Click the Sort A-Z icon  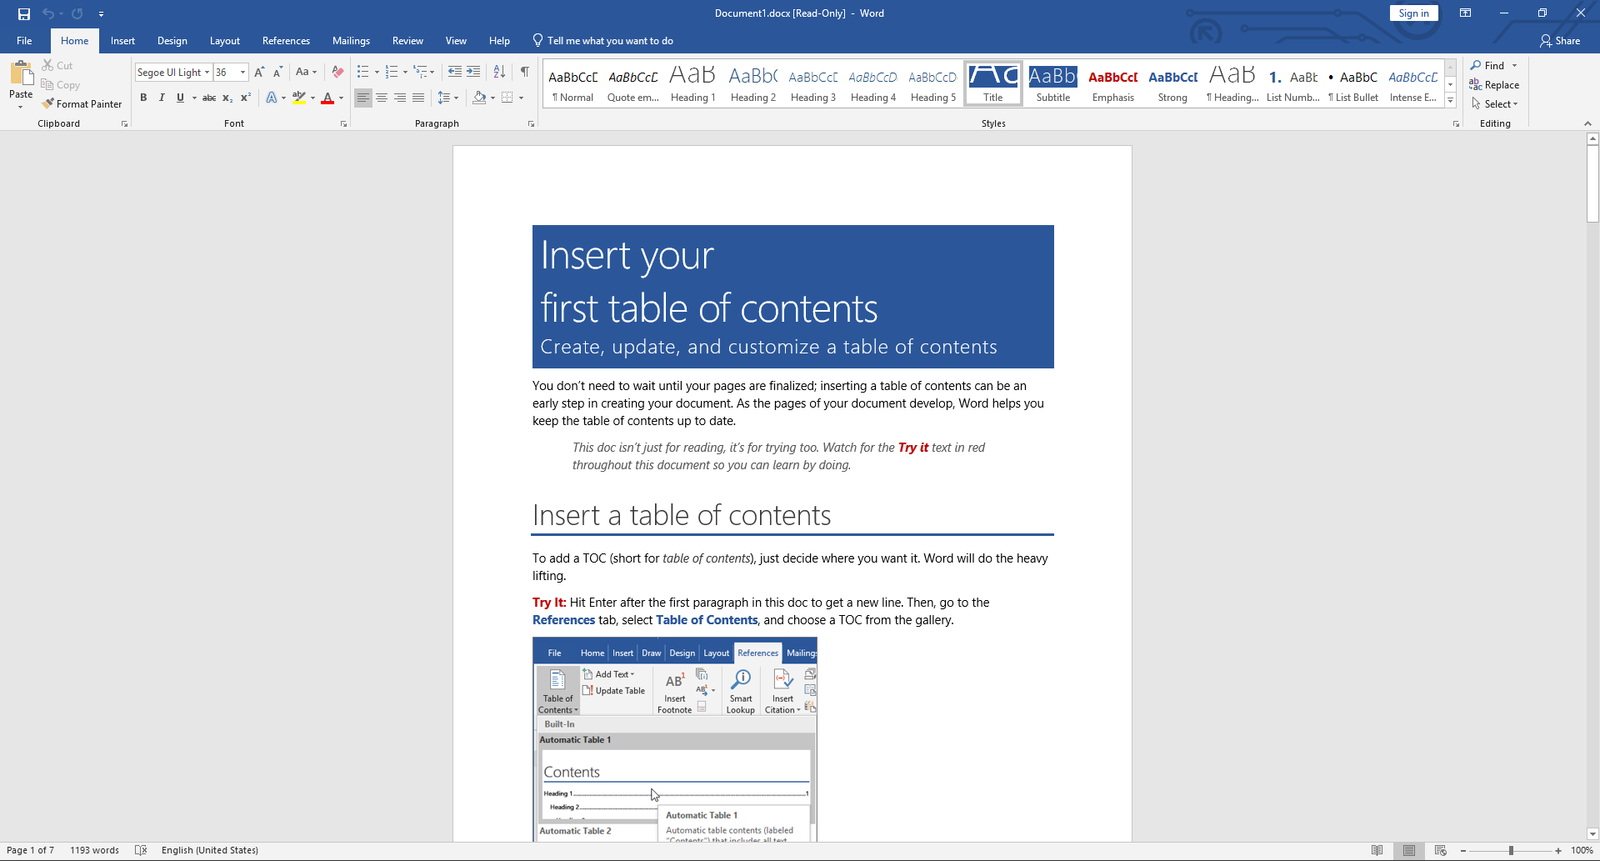tap(499, 72)
